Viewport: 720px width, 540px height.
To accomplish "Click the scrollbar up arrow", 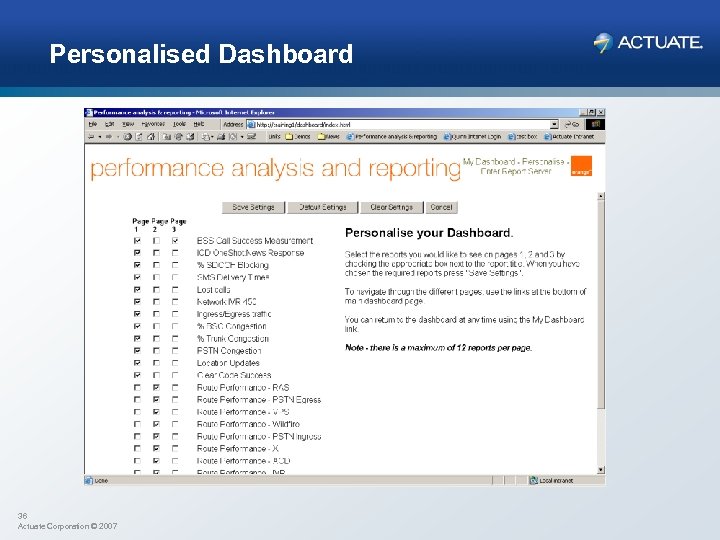I will click(x=601, y=196).
